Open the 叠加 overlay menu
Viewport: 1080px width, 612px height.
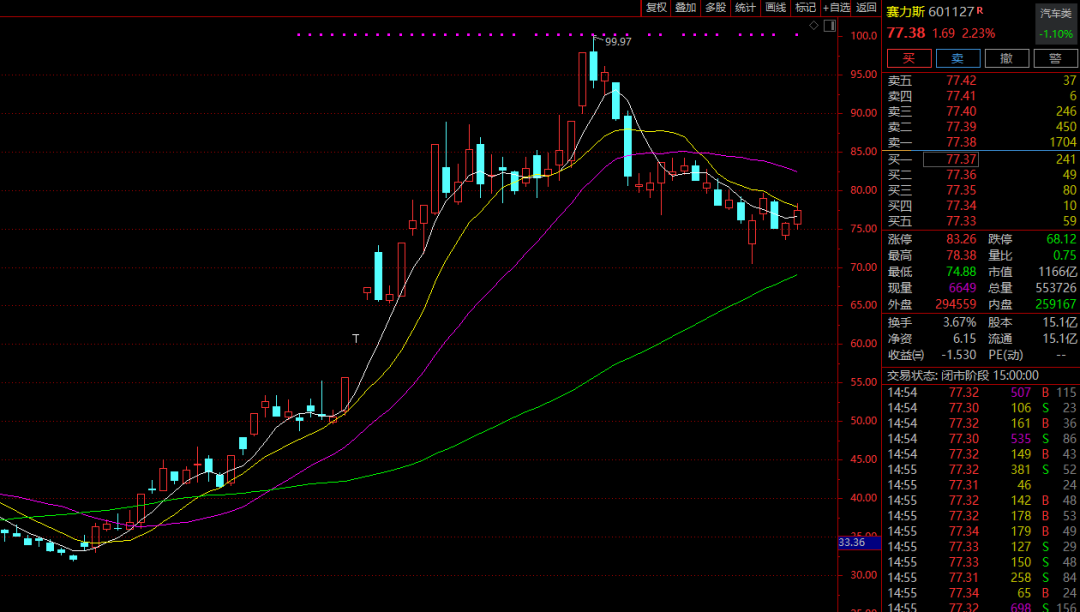pos(686,8)
